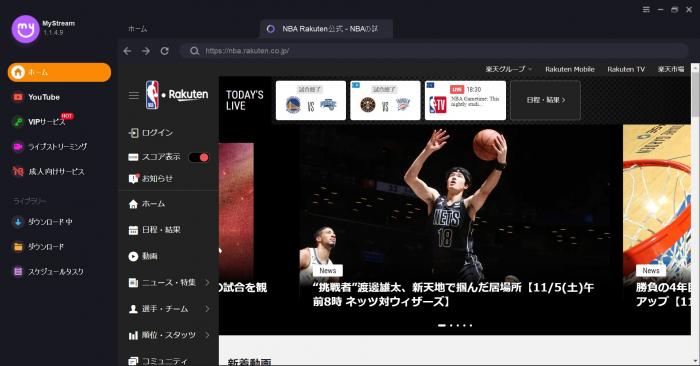Toggle the NBA site hamburger menu
Image resolution: width=700 pixels, height=366 pixels.
point(133,95)
